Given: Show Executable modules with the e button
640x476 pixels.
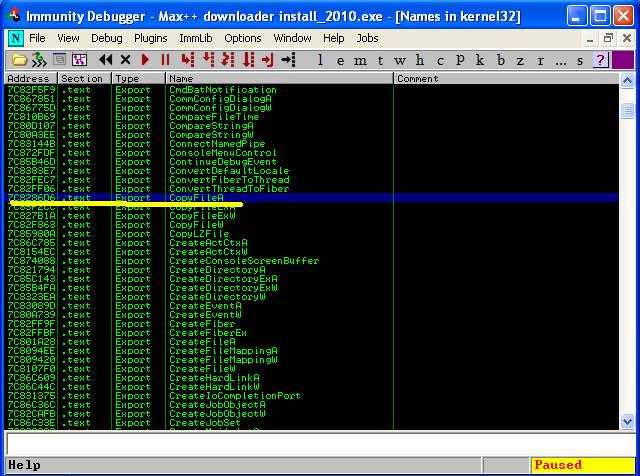Looking at the screenshot, I should point(340,60).
